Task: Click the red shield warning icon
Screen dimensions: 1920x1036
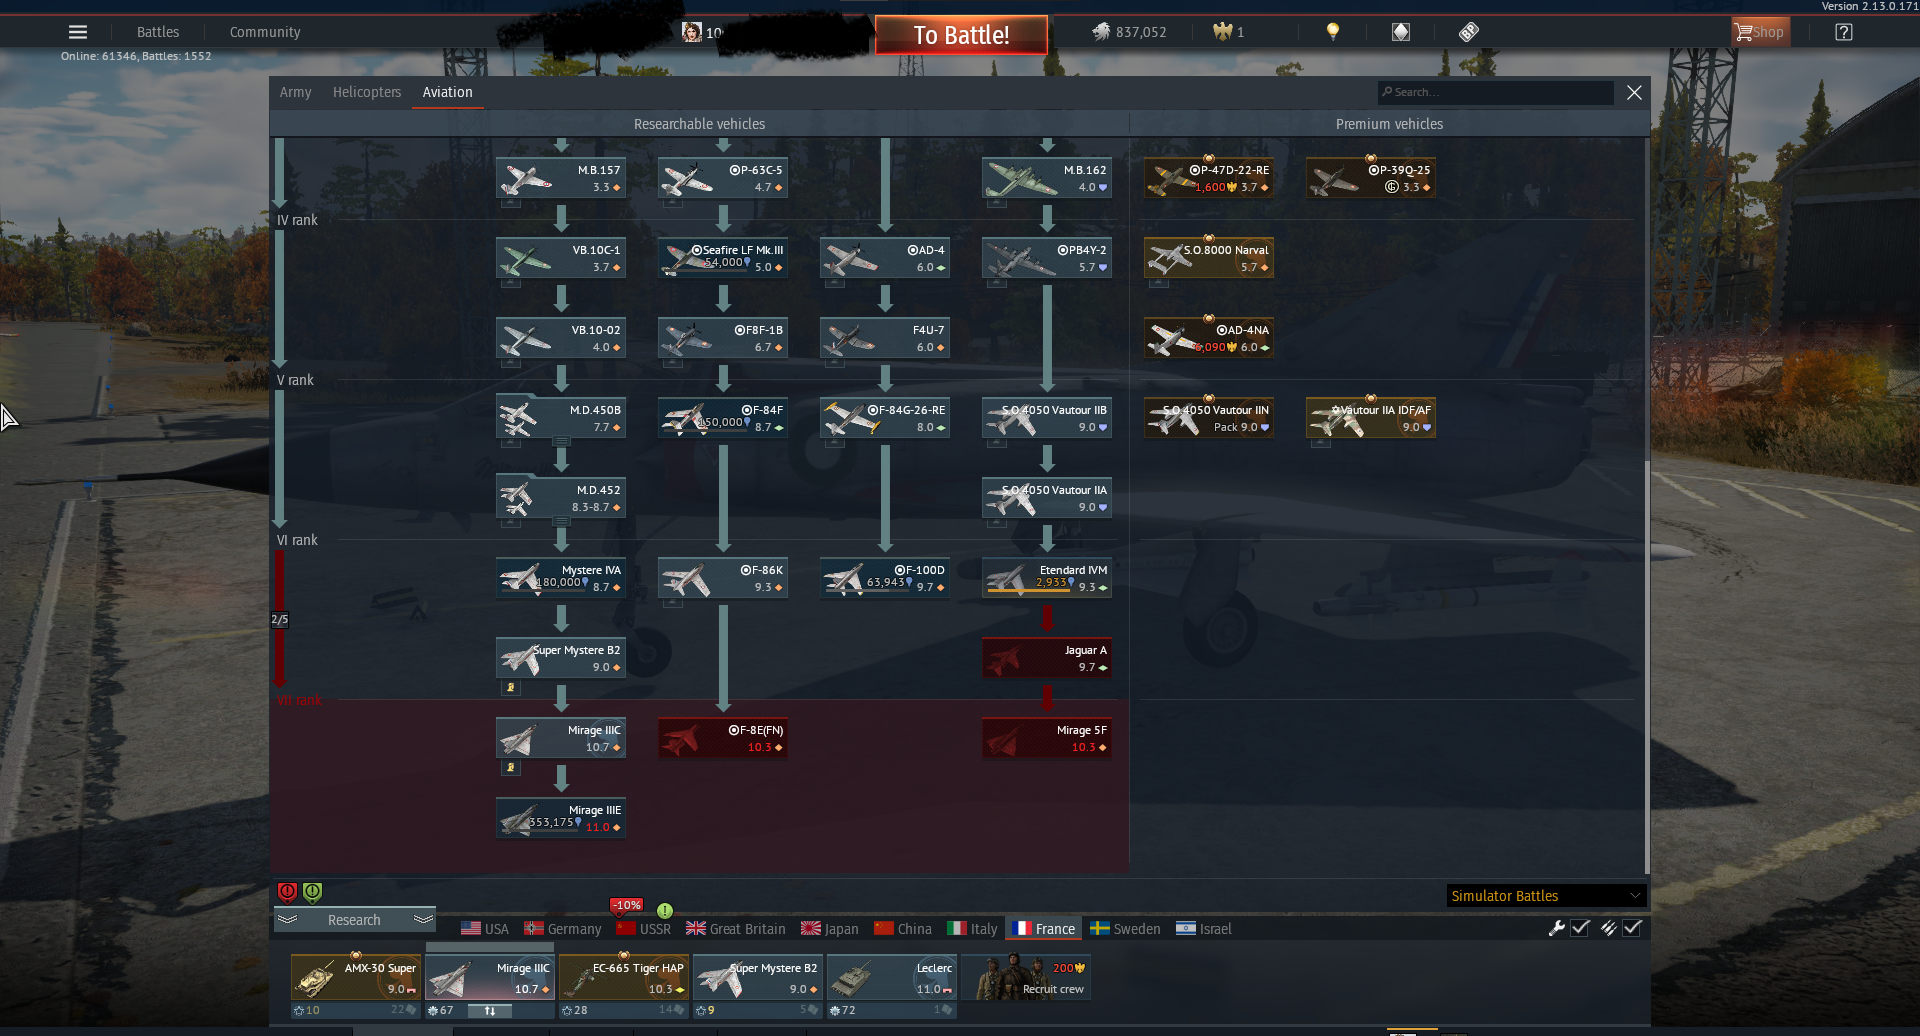Action: pyautogui.click(x=287, y=891)
